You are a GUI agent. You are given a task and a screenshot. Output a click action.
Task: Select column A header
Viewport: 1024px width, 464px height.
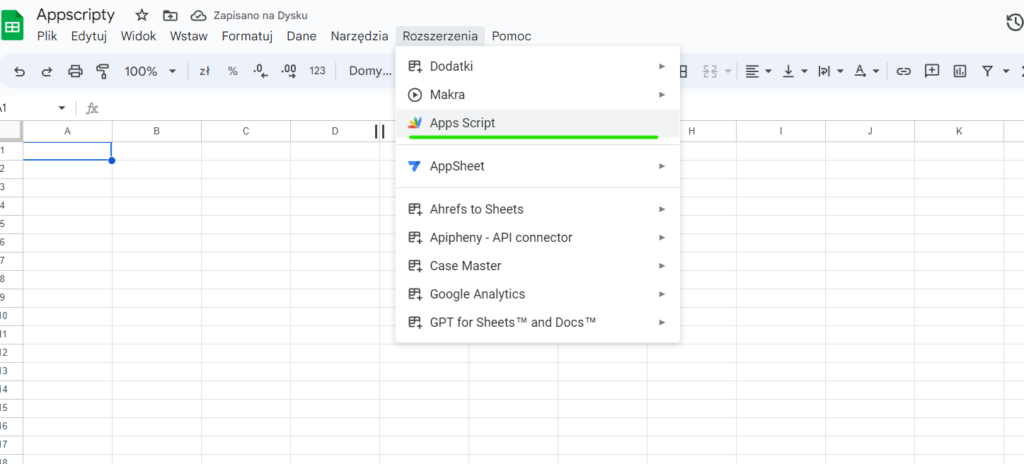(x=67, y=131)
